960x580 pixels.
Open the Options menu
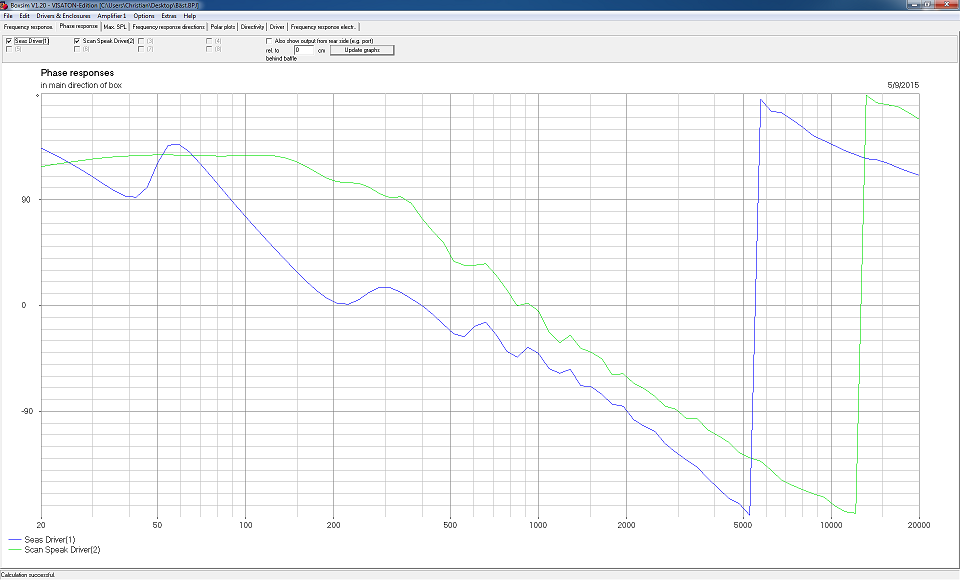coord(144,16)
